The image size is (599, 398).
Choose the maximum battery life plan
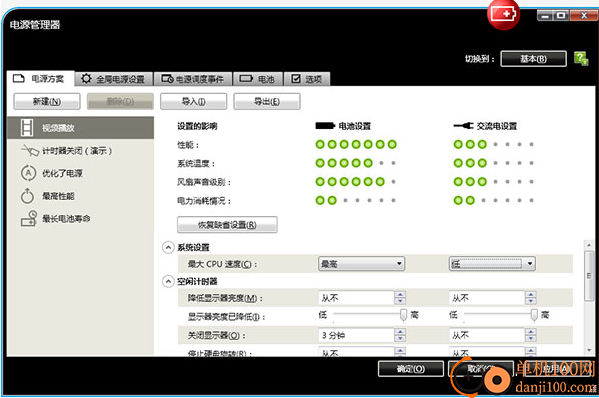pos(81,218)
